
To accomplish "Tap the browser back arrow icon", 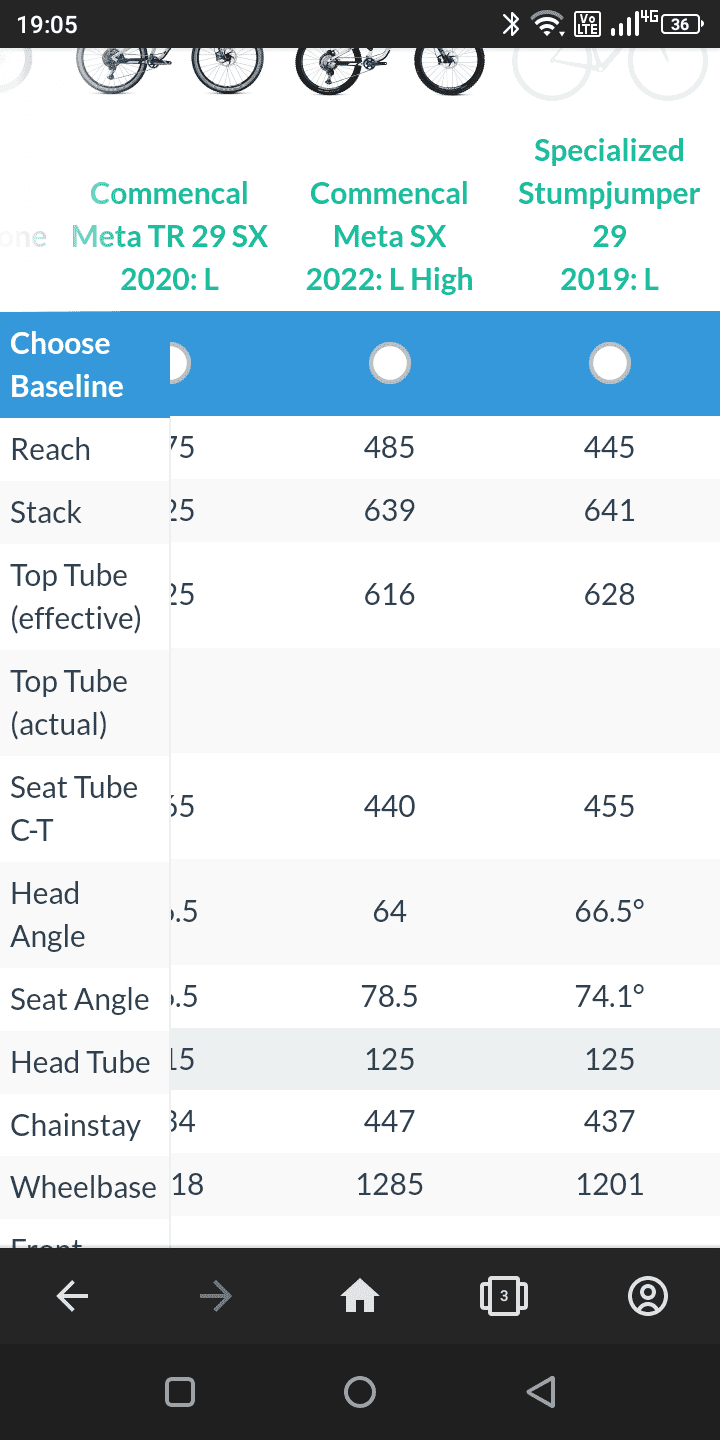I will point(72,1297).
